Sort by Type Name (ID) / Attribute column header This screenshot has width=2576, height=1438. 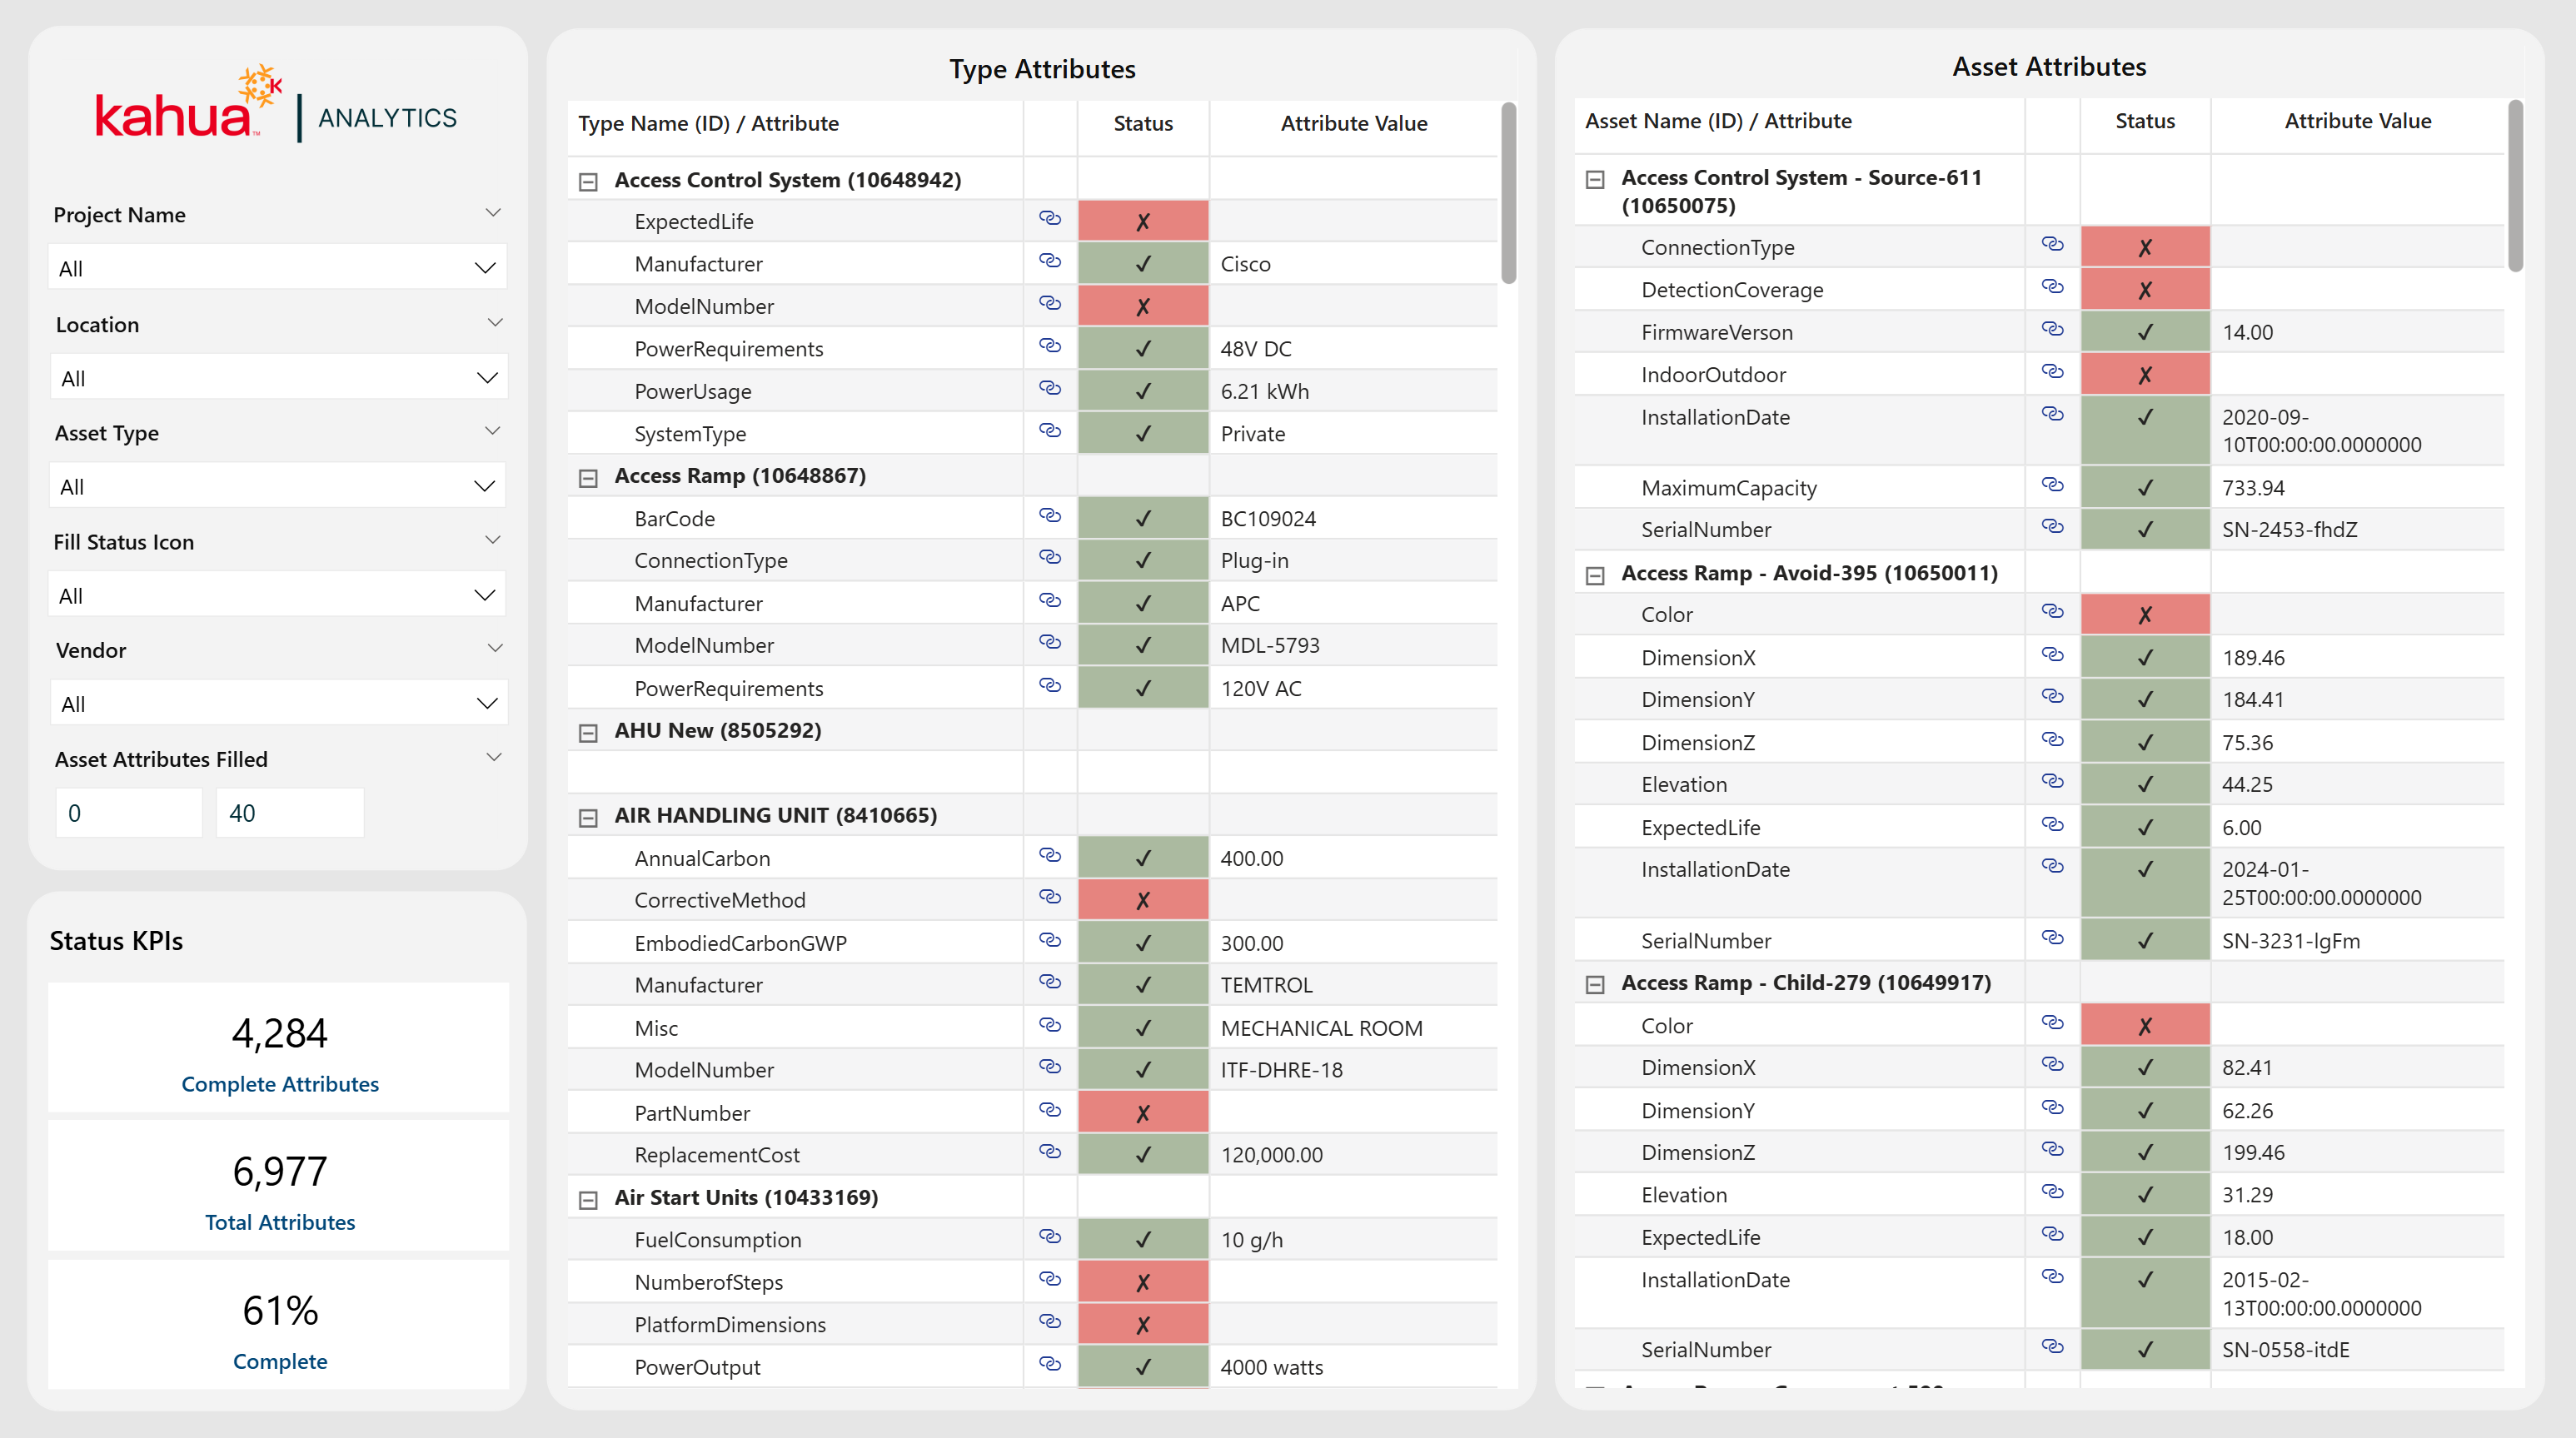pos(708,124)
